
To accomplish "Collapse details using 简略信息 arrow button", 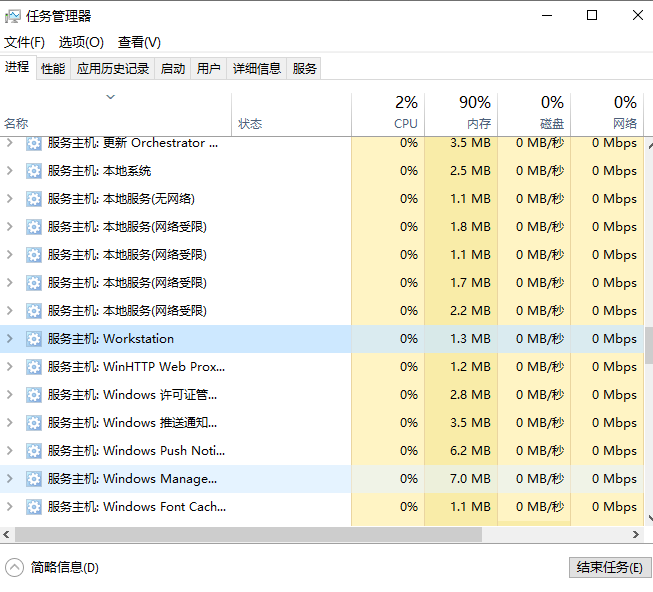I will click(14, 567).
